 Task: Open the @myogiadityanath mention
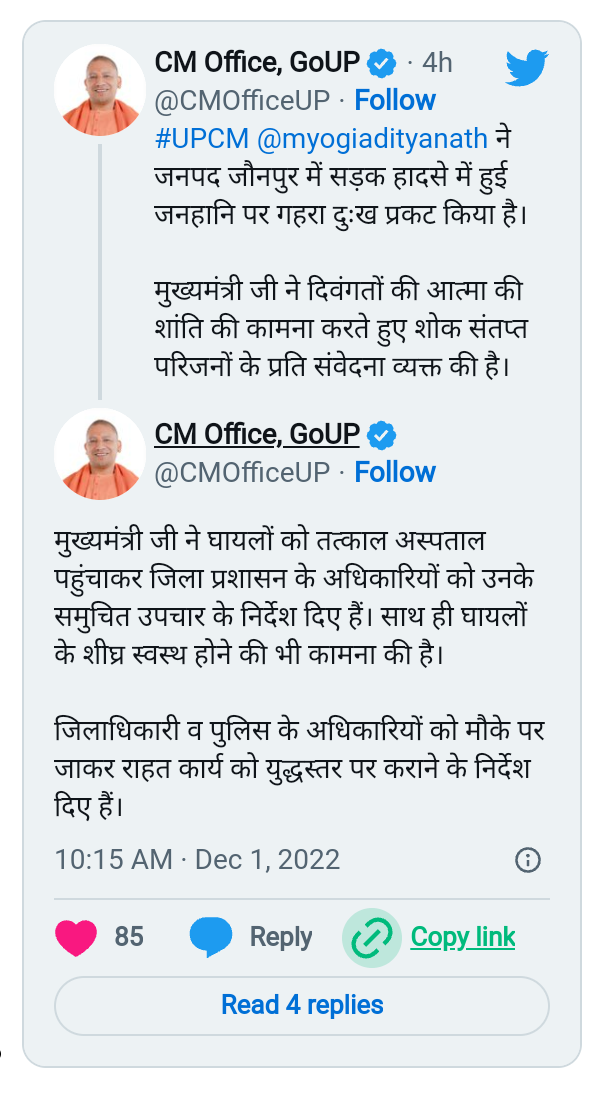(372, 139)
